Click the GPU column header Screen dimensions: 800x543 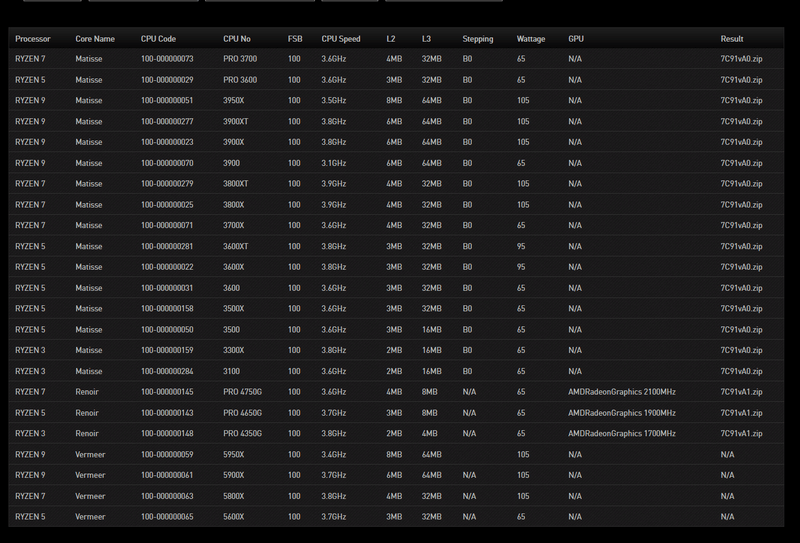(x=576, y=39)
